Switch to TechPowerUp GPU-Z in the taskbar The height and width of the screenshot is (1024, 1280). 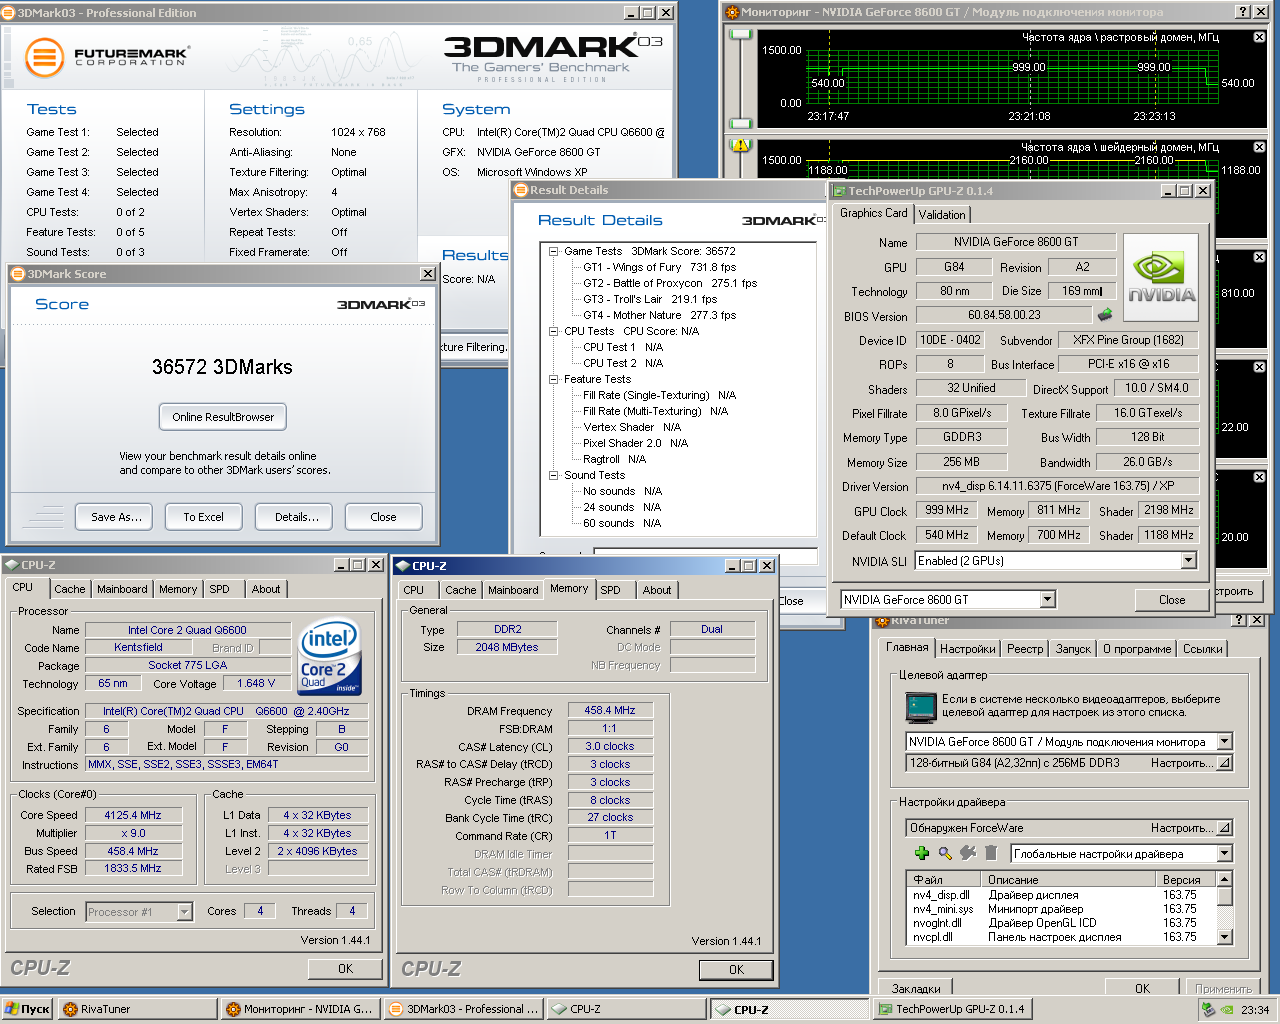pyautogui.click(x=952, y=1009)
